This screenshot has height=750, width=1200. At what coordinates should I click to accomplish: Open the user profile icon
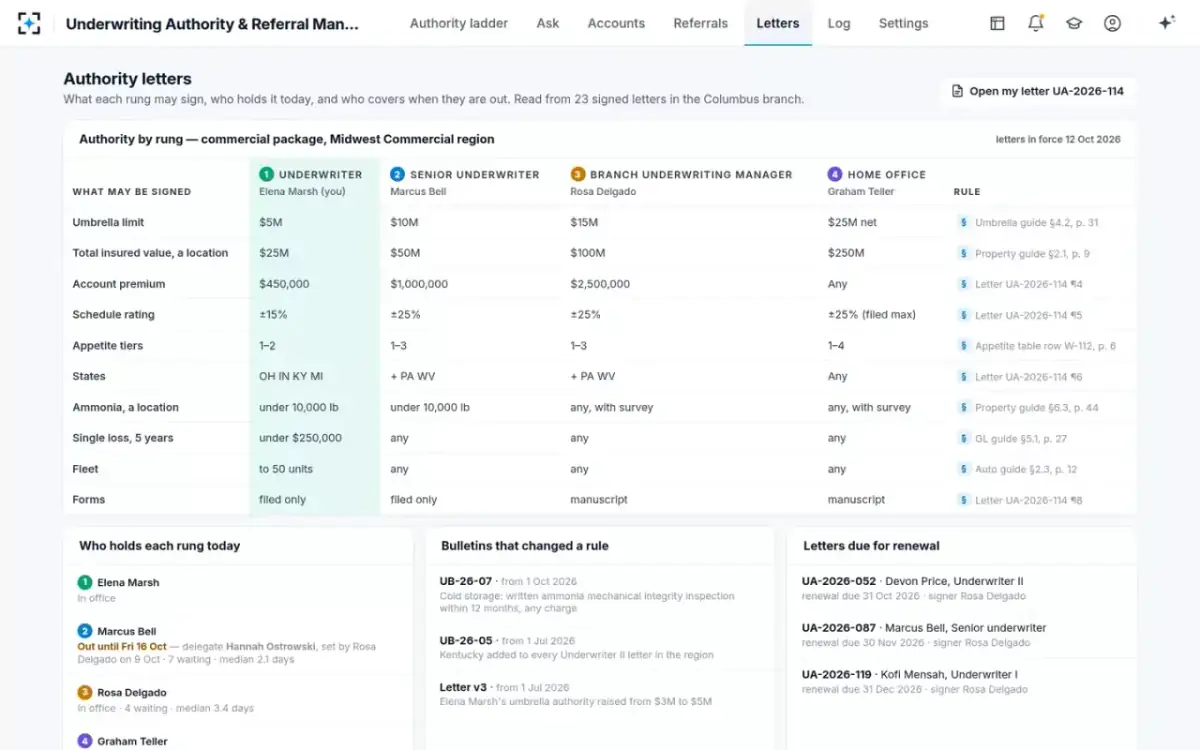click(1112, 23)
